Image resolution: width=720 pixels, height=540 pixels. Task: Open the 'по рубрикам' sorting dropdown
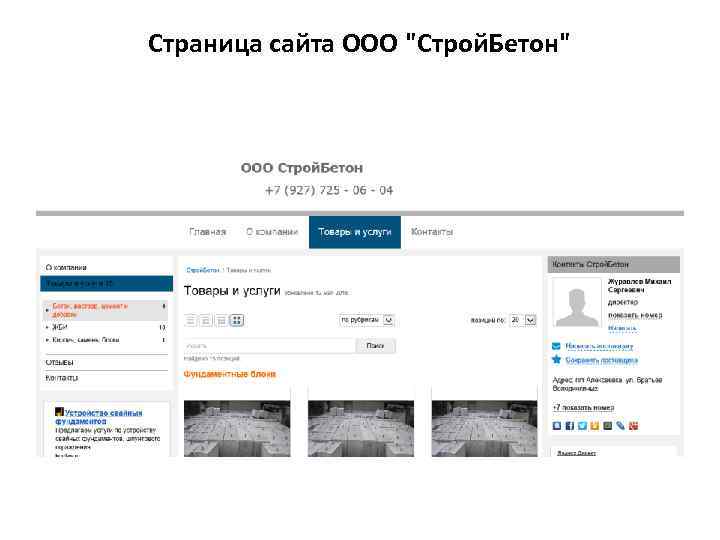(x=366, y=320)
